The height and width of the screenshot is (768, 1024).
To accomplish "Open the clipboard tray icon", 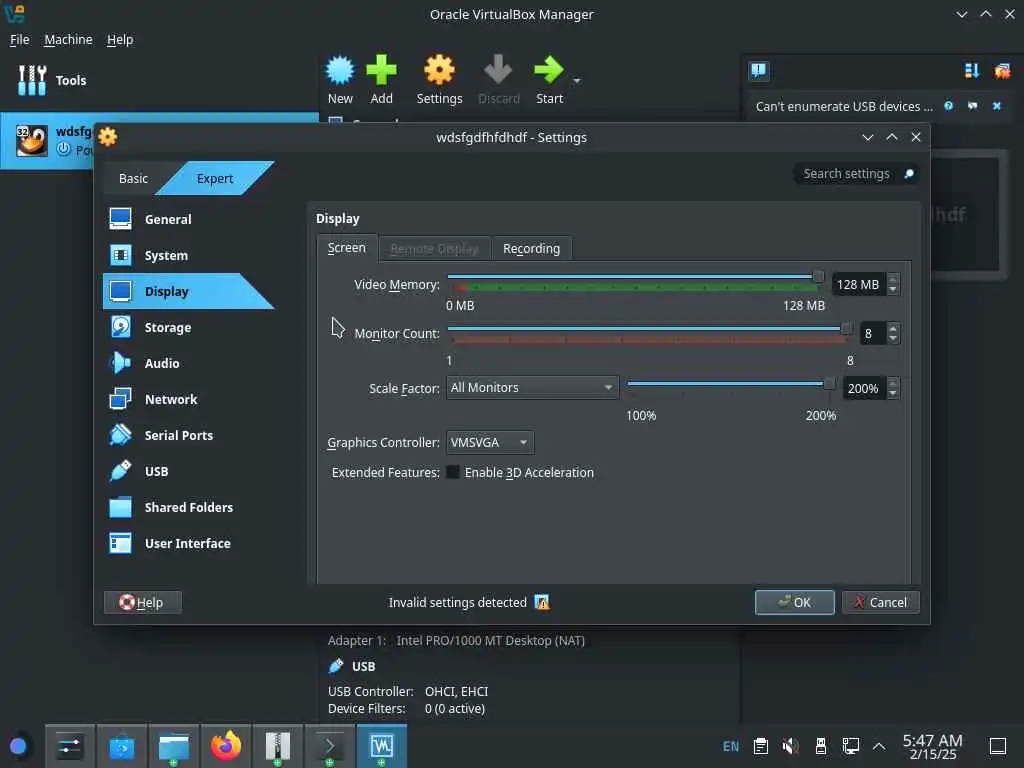I will (760, 746).
